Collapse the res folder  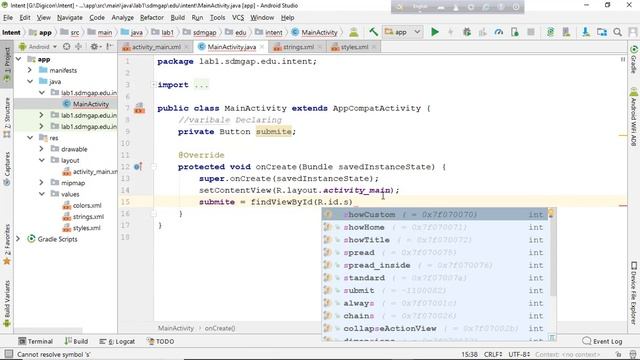30,138
